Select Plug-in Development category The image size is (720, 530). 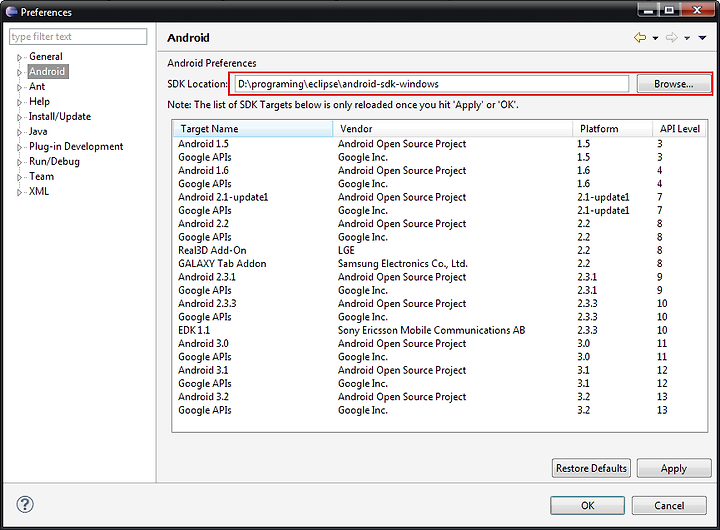[x=76, y=147]
